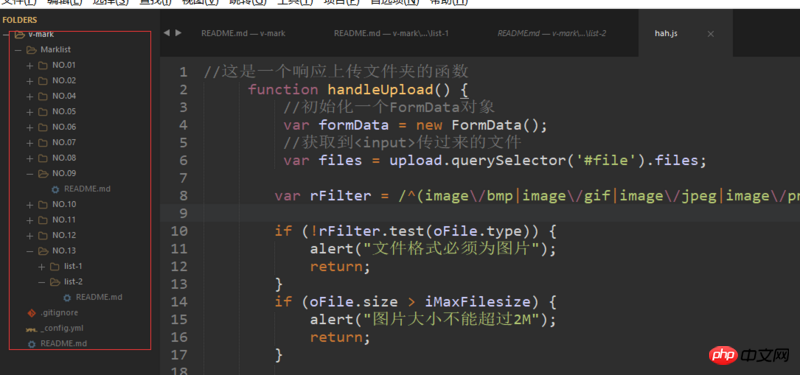Viewport: 800px width, 375px height.
Task: Collapse the NO.13 folder
Action: 30,251
